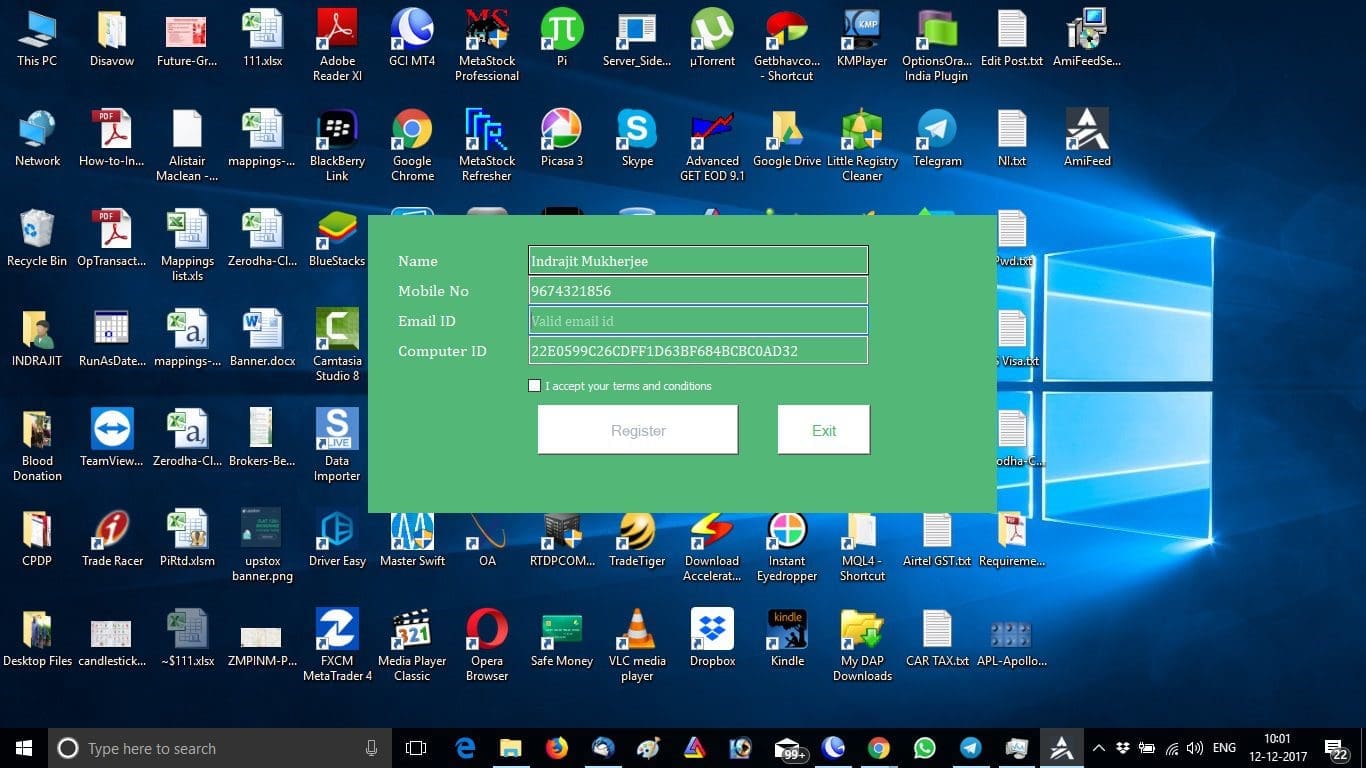Select the Network desktop icon
Image resolution: width=1366 pixels, height=768 pixels.
(37, 138)
